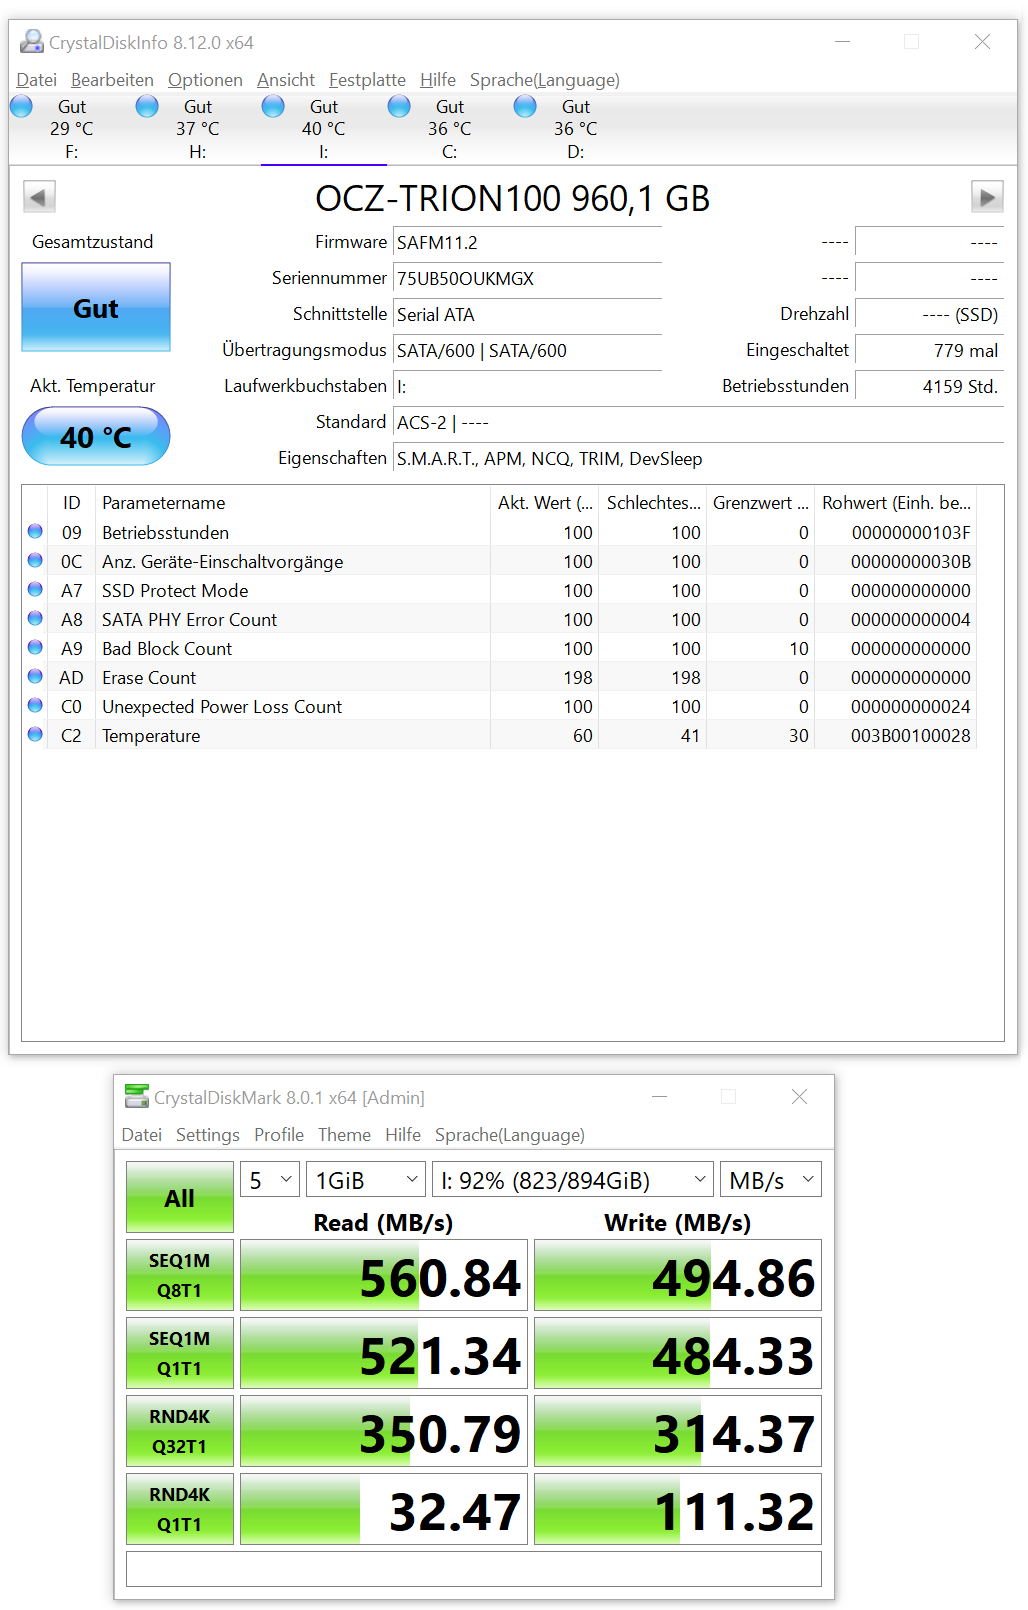This screenshot has width=1028, height=1610.
Task: Open unit dropdown showing MB/s
Action: [771, 1180]
